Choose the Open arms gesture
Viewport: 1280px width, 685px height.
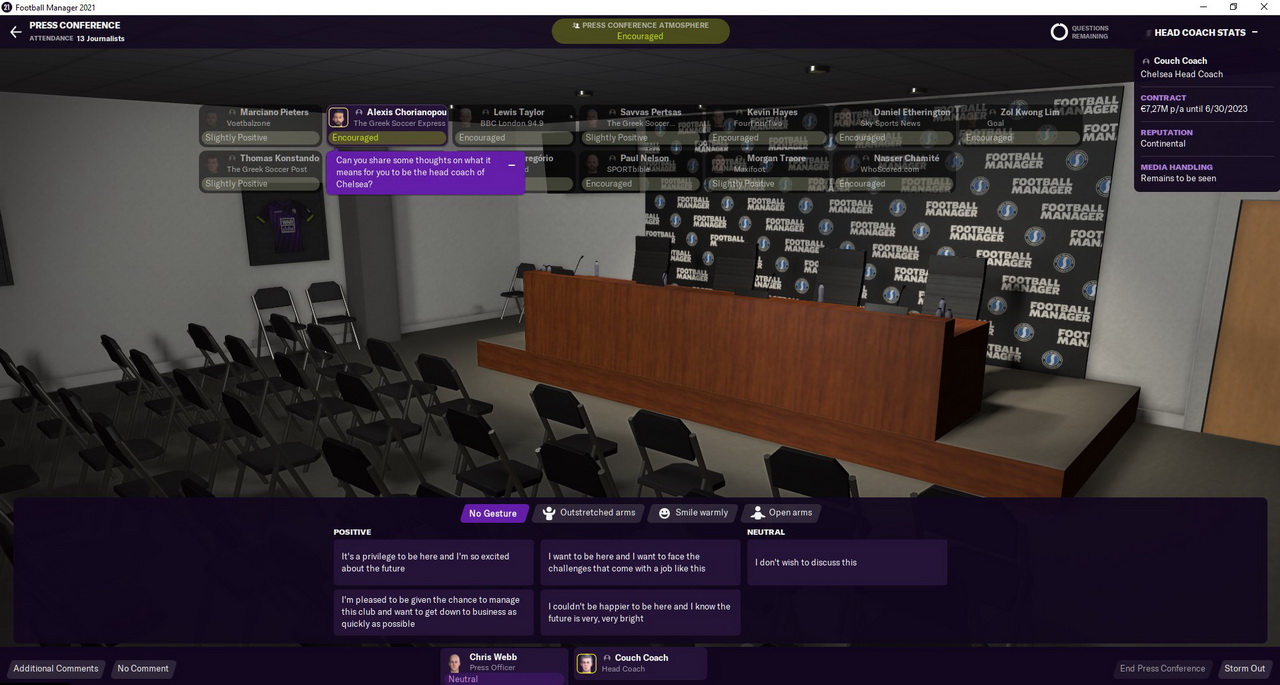click(x=780, y=513)
